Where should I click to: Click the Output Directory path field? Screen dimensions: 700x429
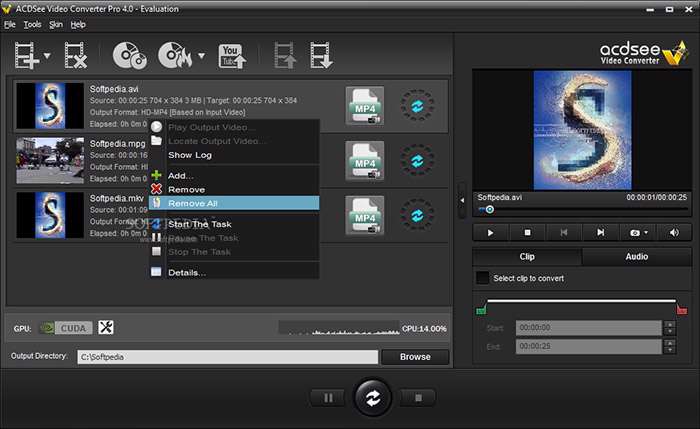click(x=227, y=357)
